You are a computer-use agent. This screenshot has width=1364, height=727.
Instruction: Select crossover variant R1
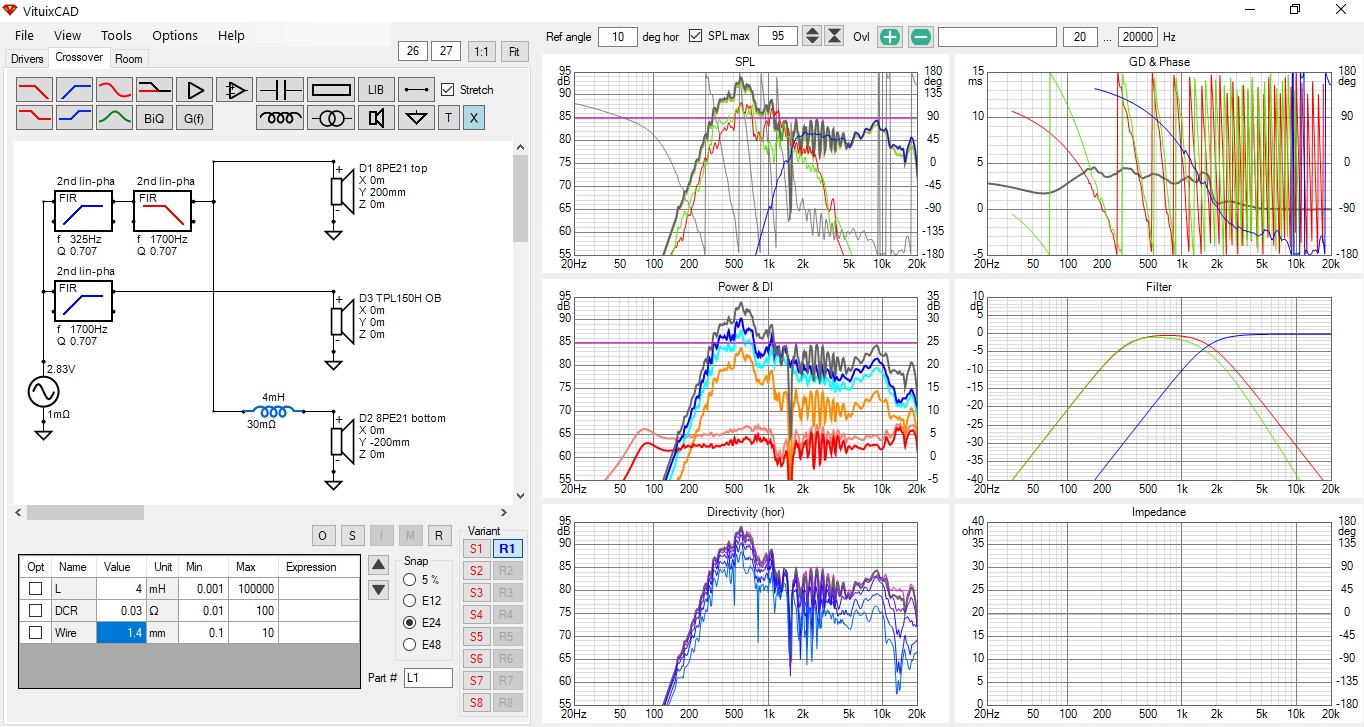click(x=507, y=549)
